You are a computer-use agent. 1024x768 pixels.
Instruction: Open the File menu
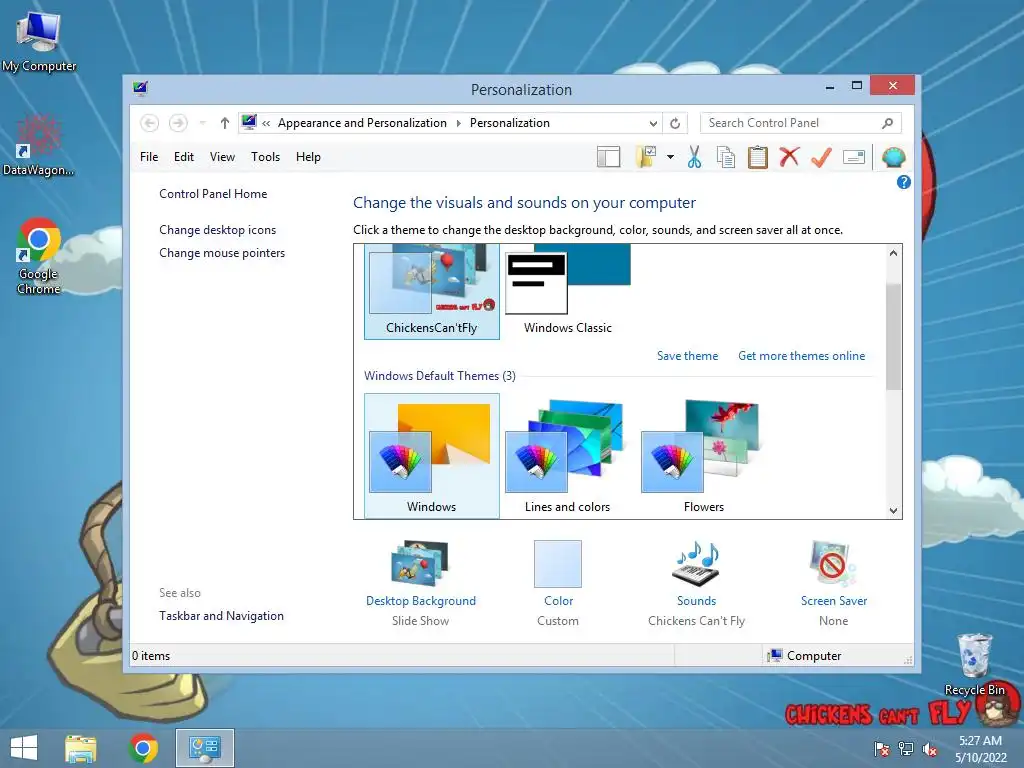point(149,157)
